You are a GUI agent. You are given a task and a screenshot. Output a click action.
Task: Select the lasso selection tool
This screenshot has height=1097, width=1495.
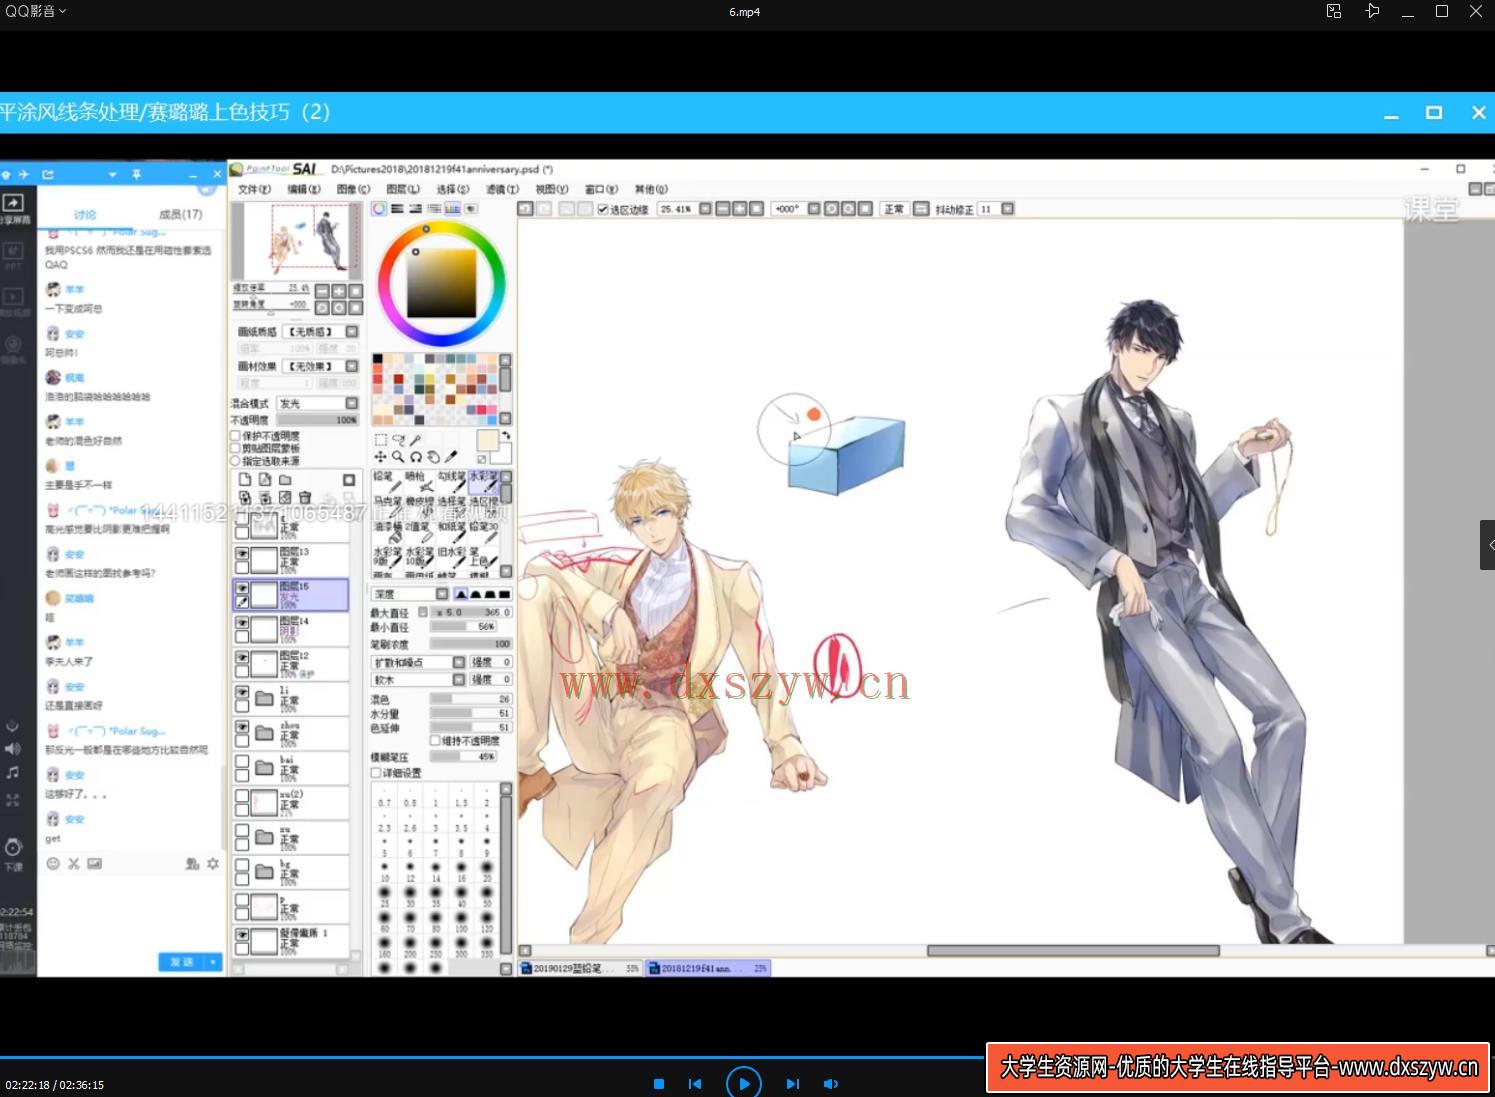tap(398, 440)
